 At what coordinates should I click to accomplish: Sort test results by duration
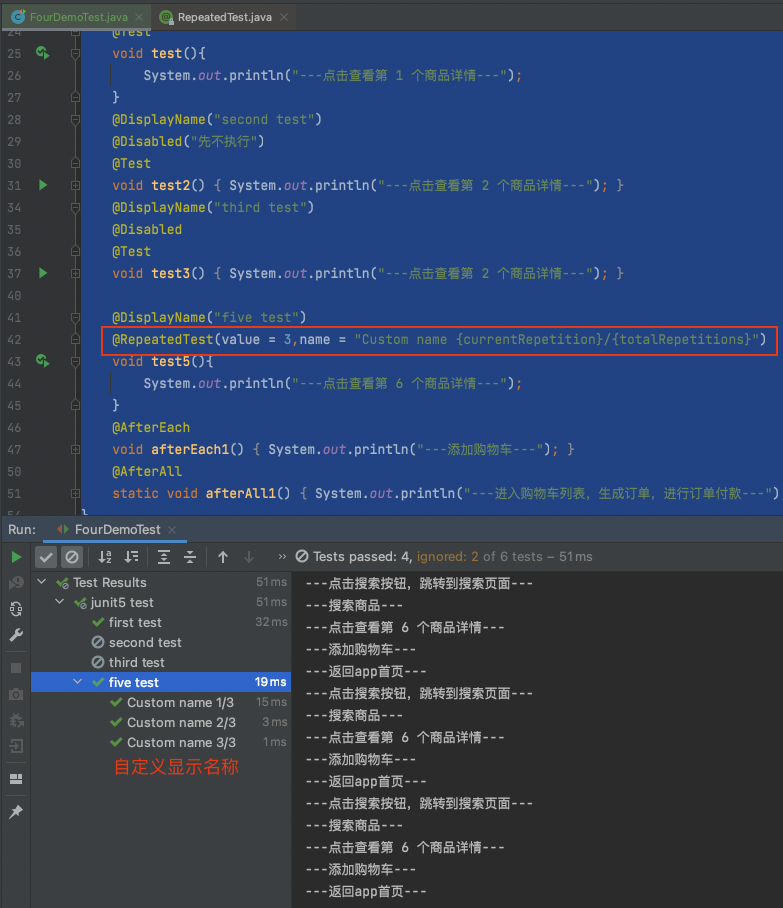(x=131, y=557)
